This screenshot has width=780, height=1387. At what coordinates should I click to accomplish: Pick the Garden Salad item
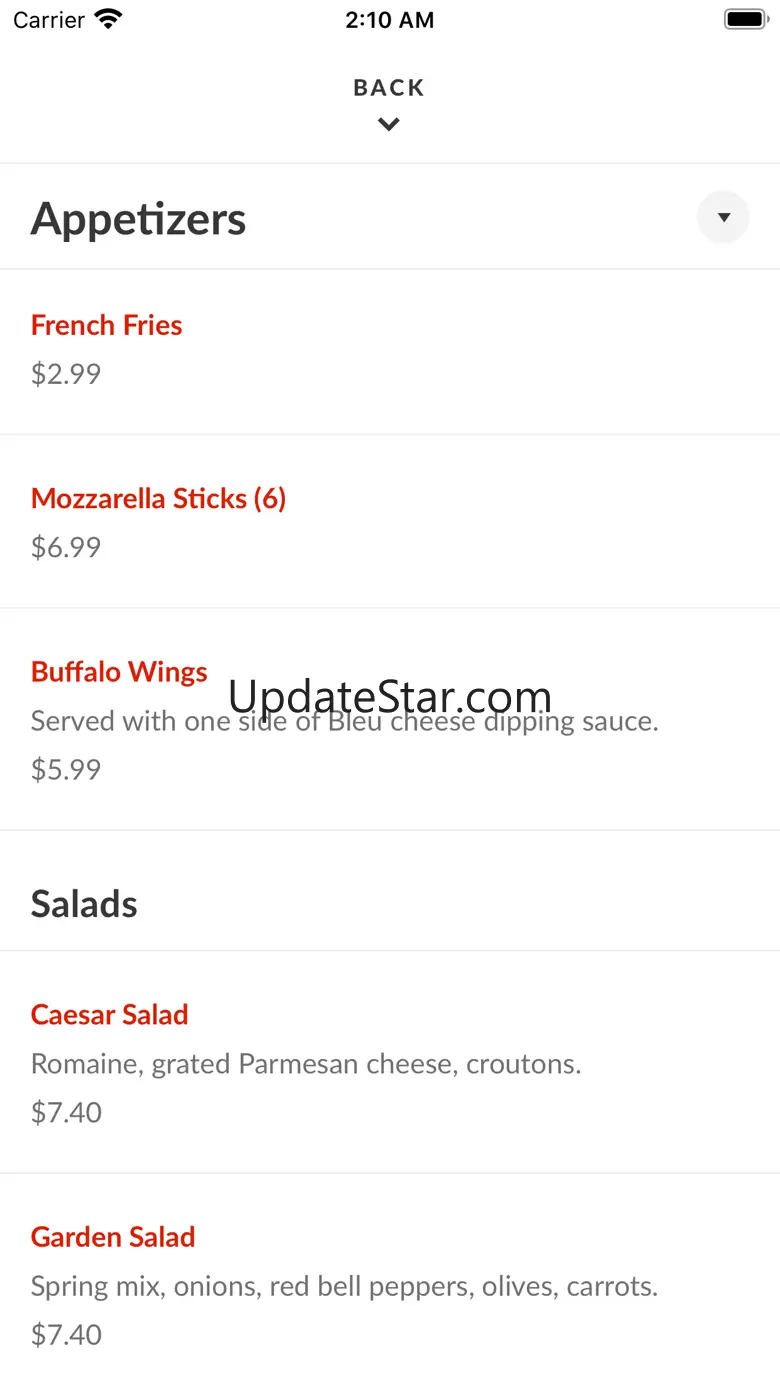pos(113,1237)
